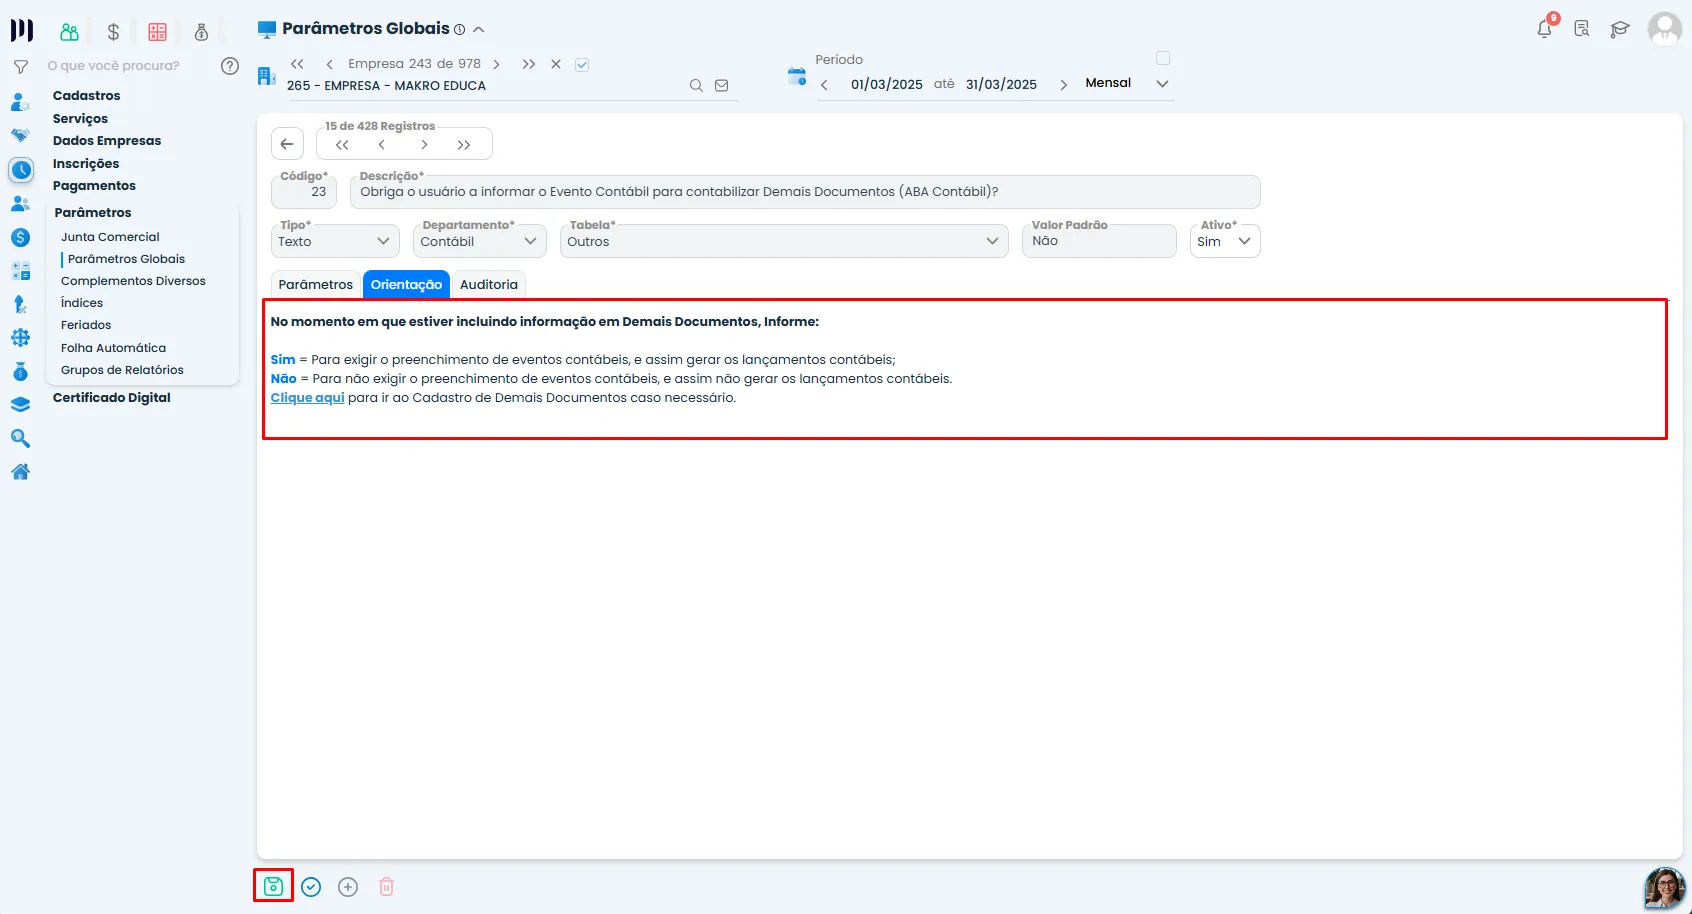Image resolution: width=1692 pixels, height=914 pixels.
Task: Open Junta Comercial in sidebar menu
Action: tap(110, 237)
